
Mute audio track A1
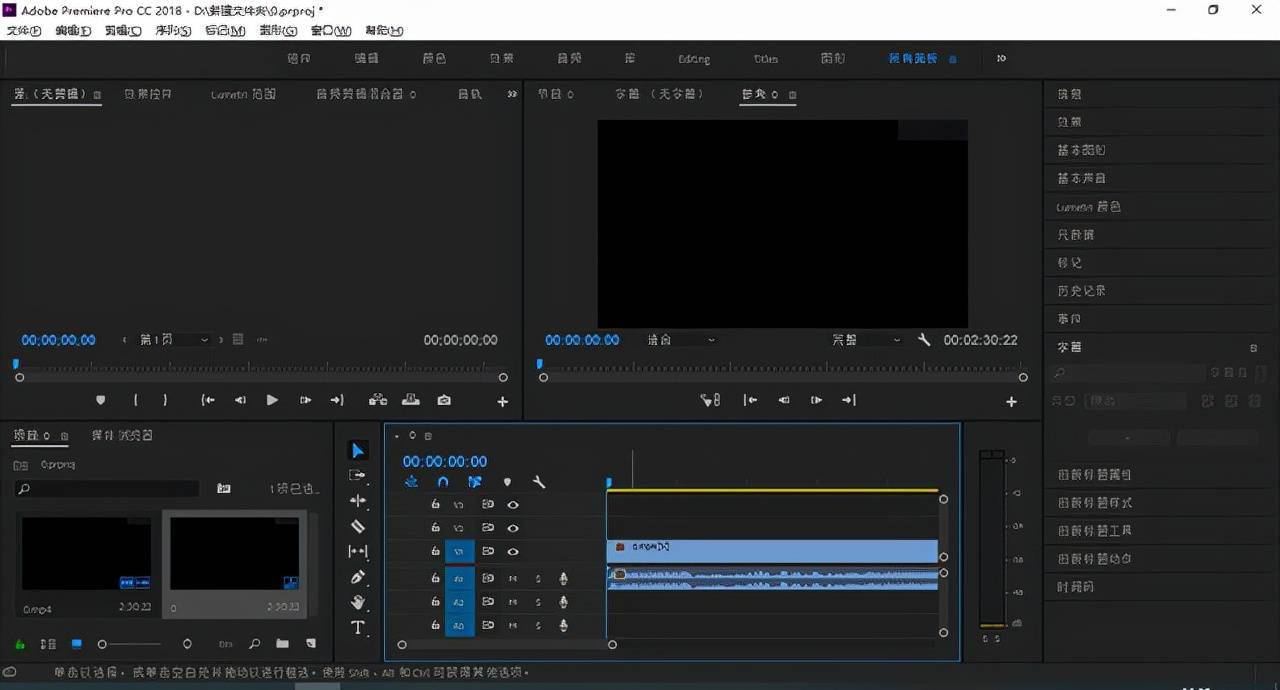513,577
